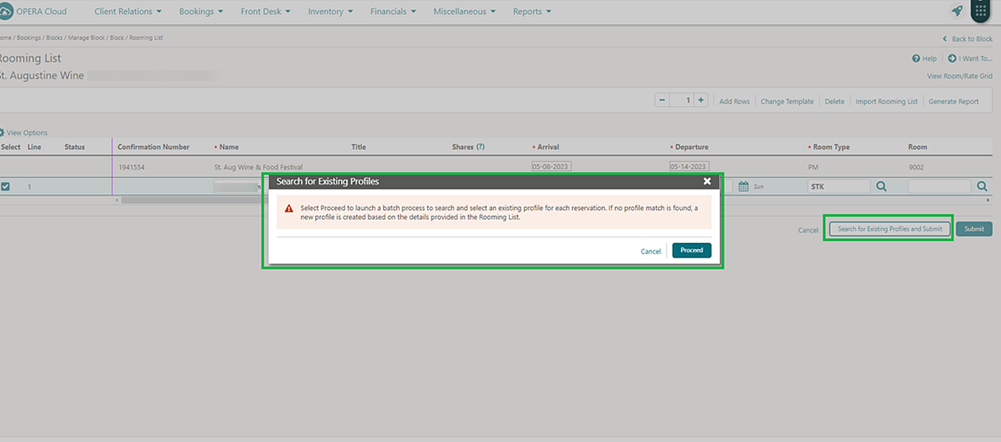Image resolution: width=1001 pixels, height=442 pixels.
Task: Expand the Client Relations menu
Action: [x=128, y=11]
